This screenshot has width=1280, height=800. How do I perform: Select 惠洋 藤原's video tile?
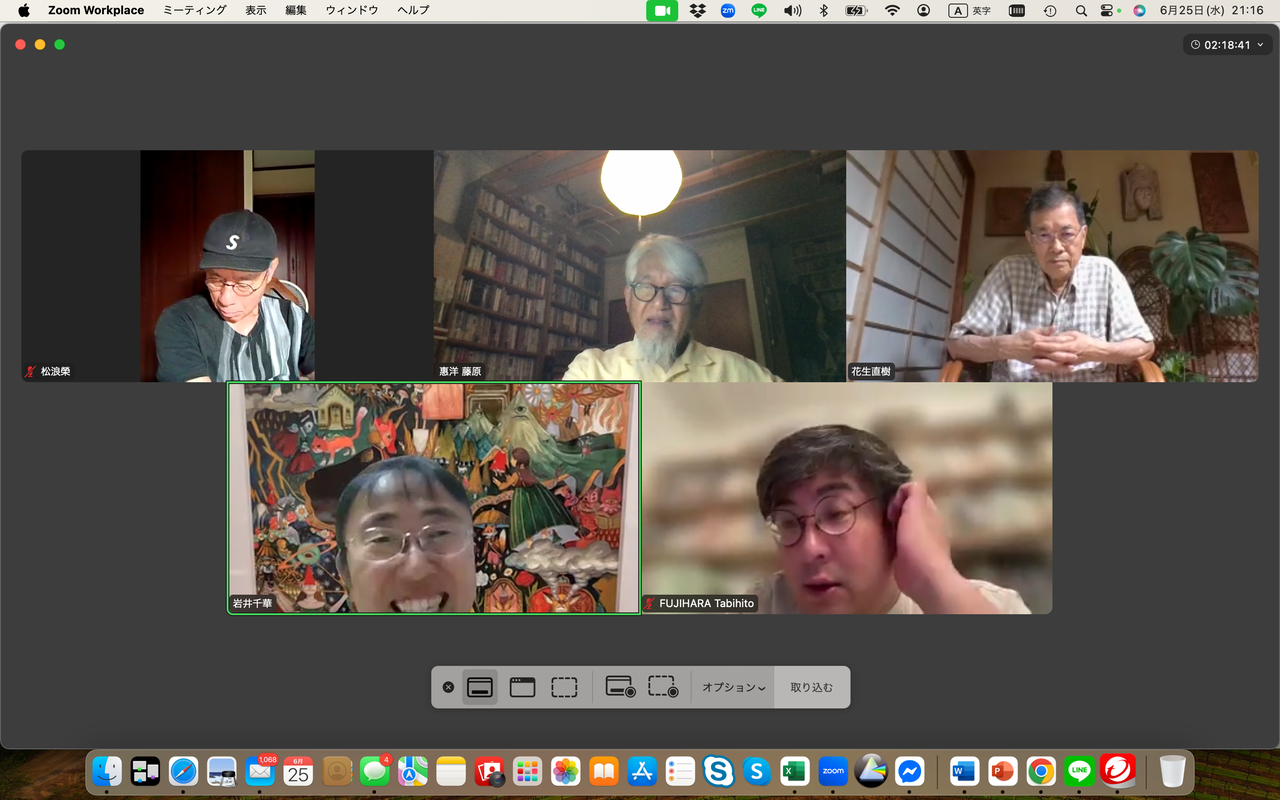[640, 266]
